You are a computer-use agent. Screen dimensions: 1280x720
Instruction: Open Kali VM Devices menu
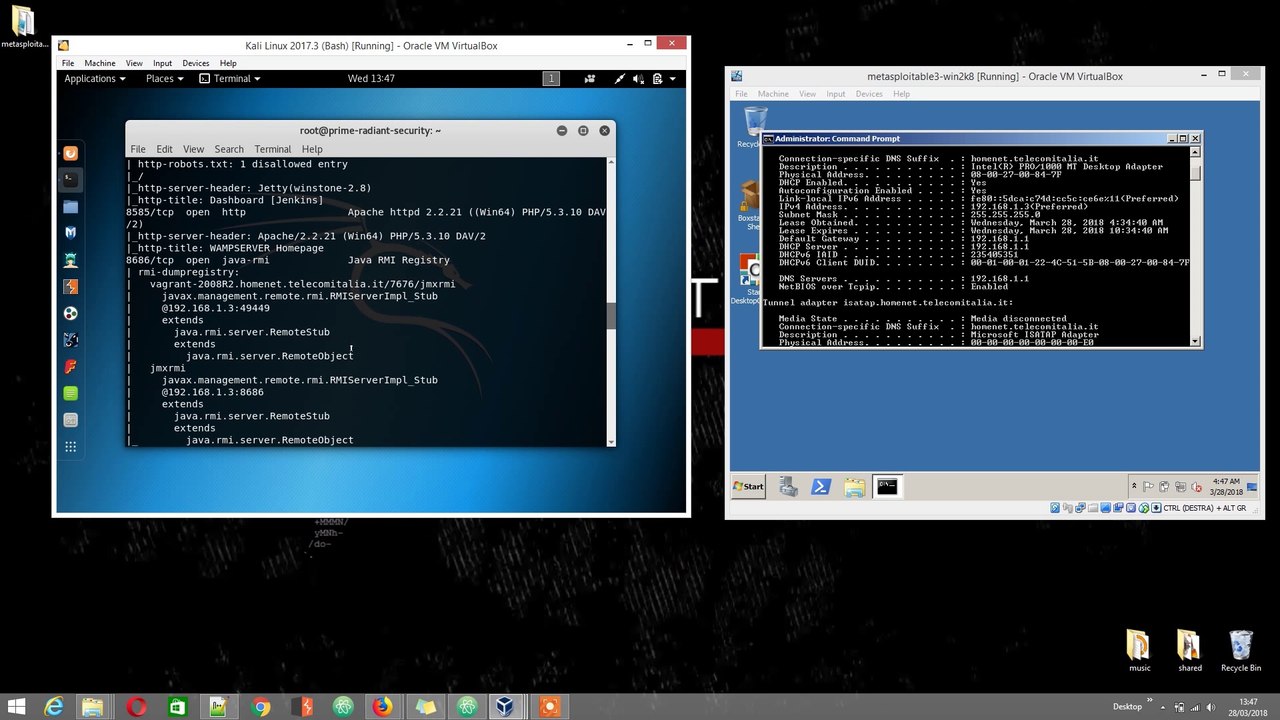196,63
